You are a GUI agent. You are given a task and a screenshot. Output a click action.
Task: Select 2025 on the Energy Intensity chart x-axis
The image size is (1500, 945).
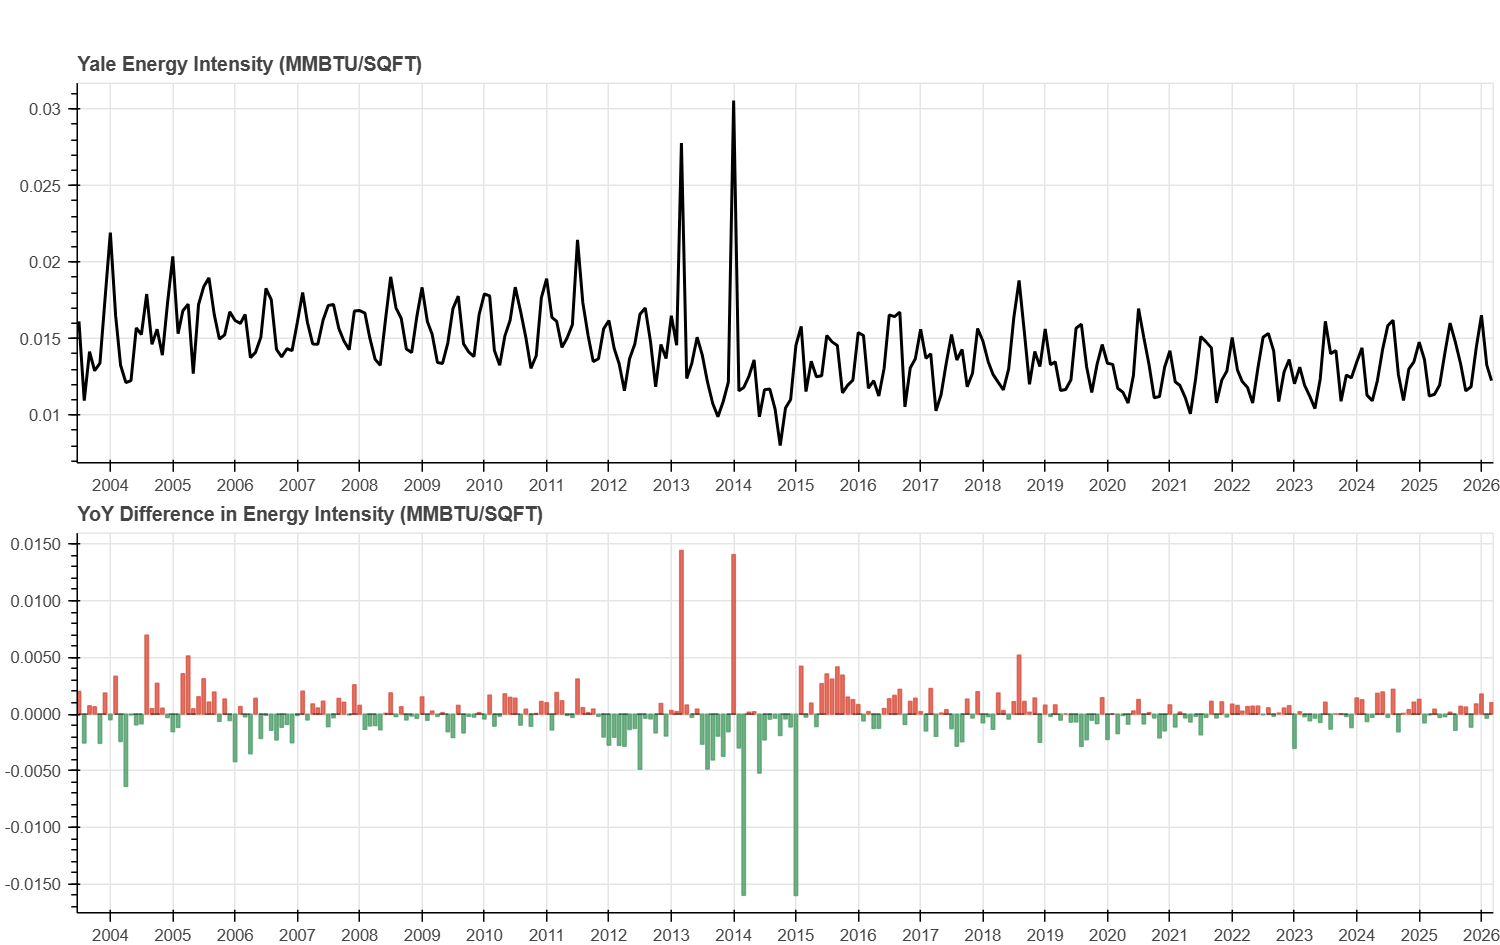coord(1419,485)
